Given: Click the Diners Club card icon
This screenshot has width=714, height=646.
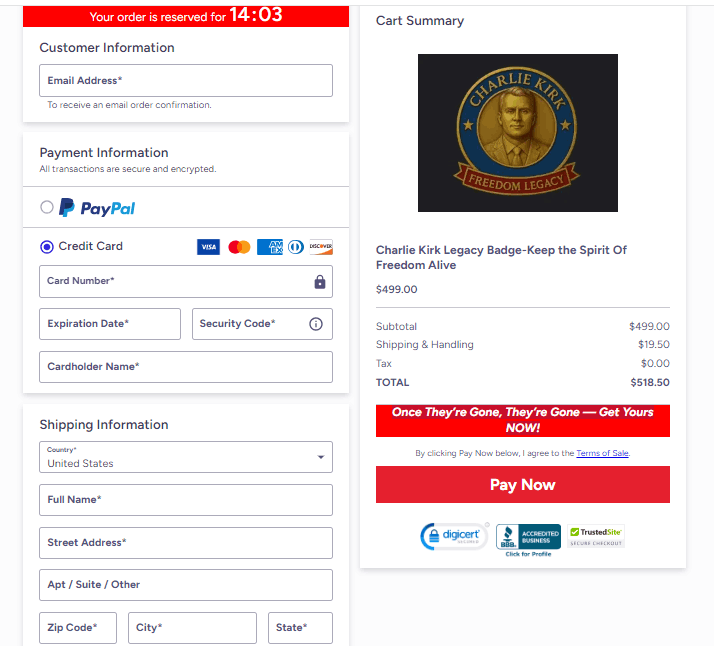Looking at the screenshot, I should click(296, 247).
